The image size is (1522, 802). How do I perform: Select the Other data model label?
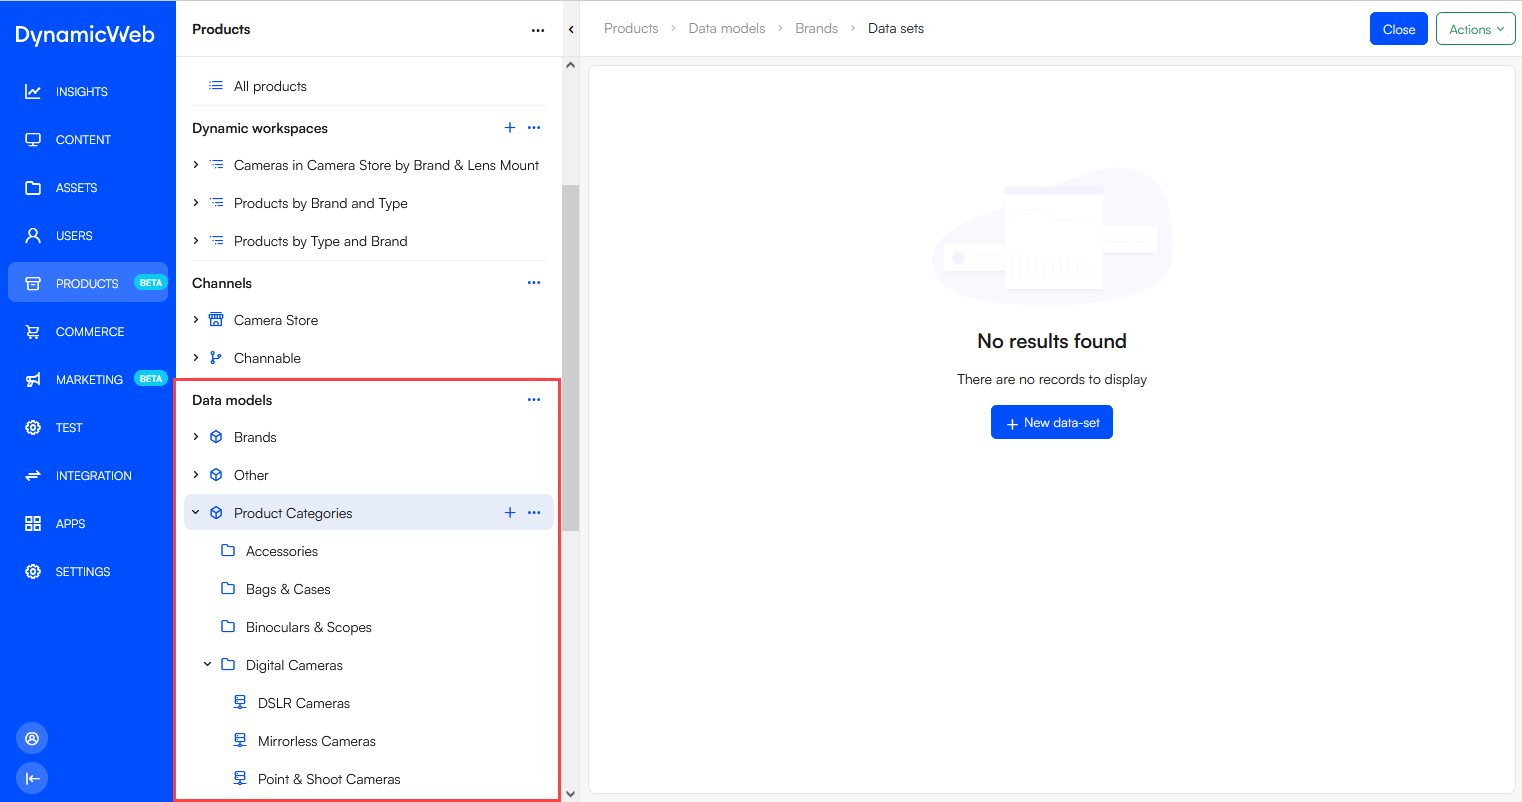(251, 475)
